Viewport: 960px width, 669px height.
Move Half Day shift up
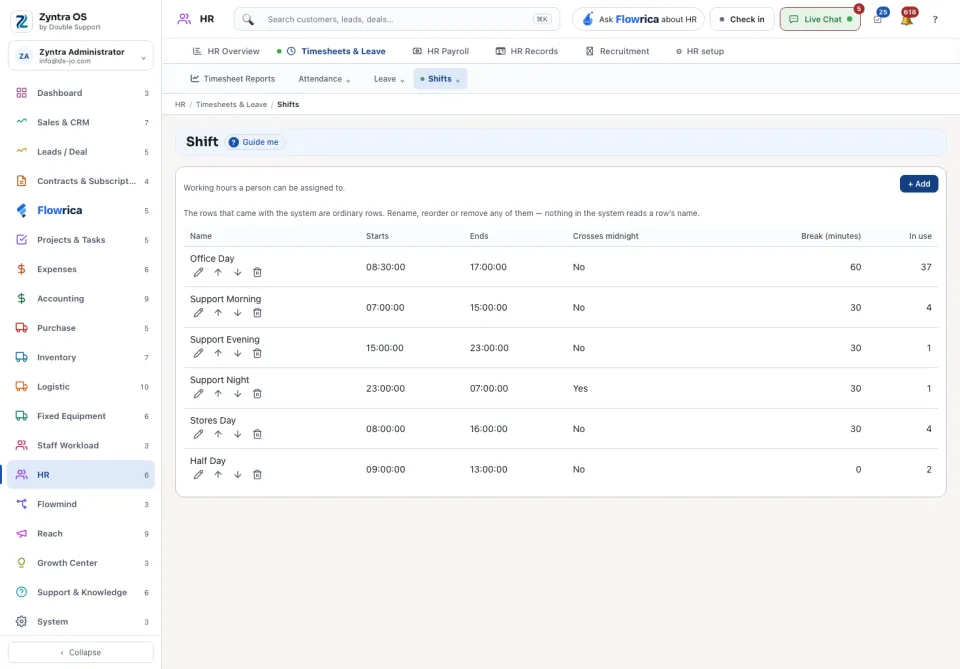[x=218, y=474]
